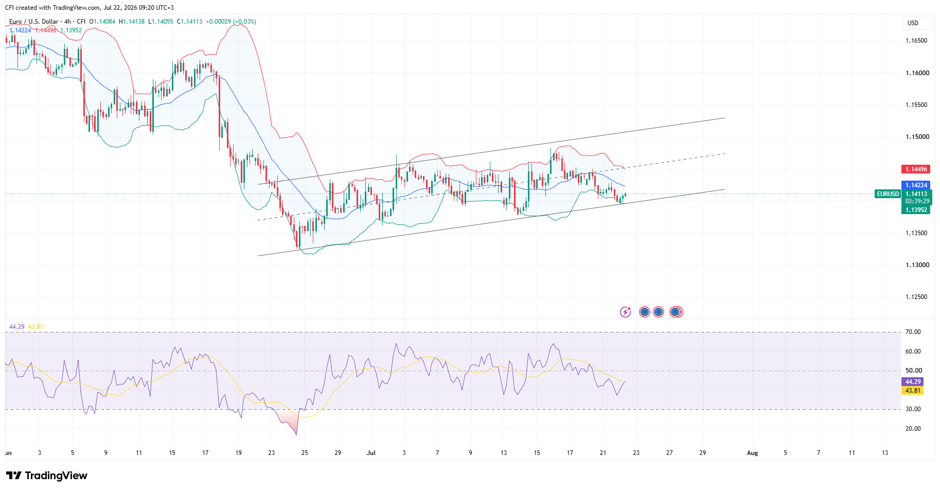The width and height of the screenshot is (940, 491).
Task: Click the purple 44.29 RSI axis label
Action: pos(912,382)
